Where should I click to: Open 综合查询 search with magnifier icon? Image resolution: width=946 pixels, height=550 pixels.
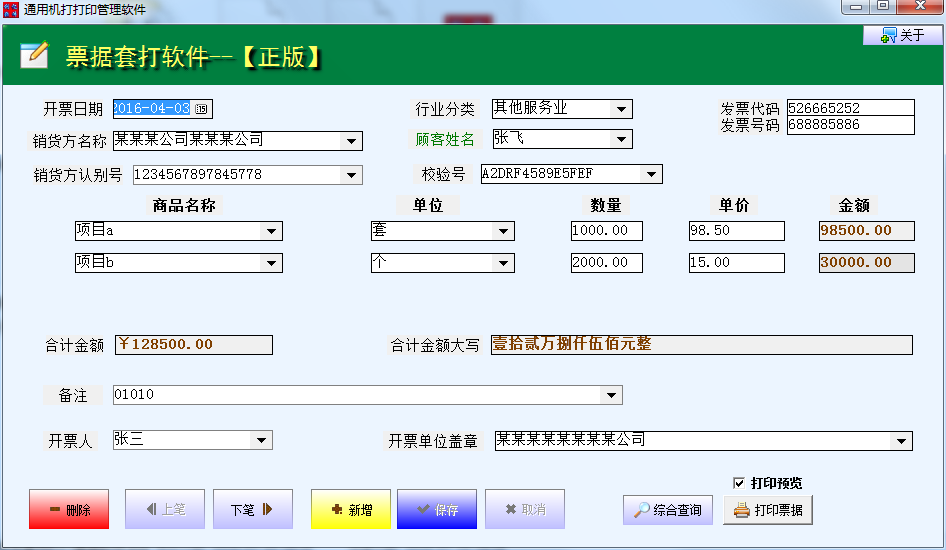point(668,510)
